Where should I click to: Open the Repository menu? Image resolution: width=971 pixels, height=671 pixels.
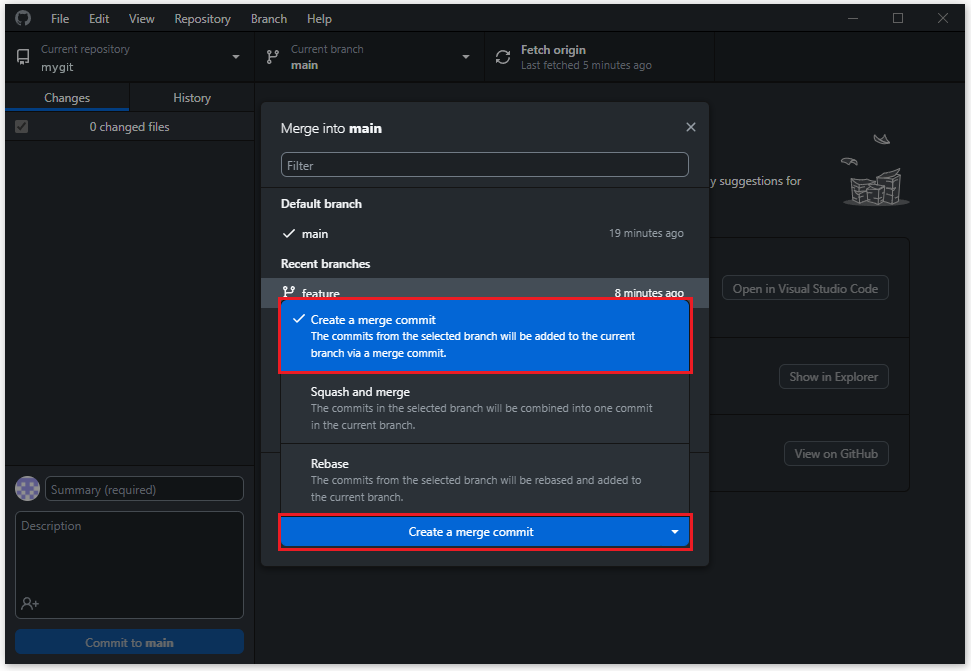tap(202, 19)
